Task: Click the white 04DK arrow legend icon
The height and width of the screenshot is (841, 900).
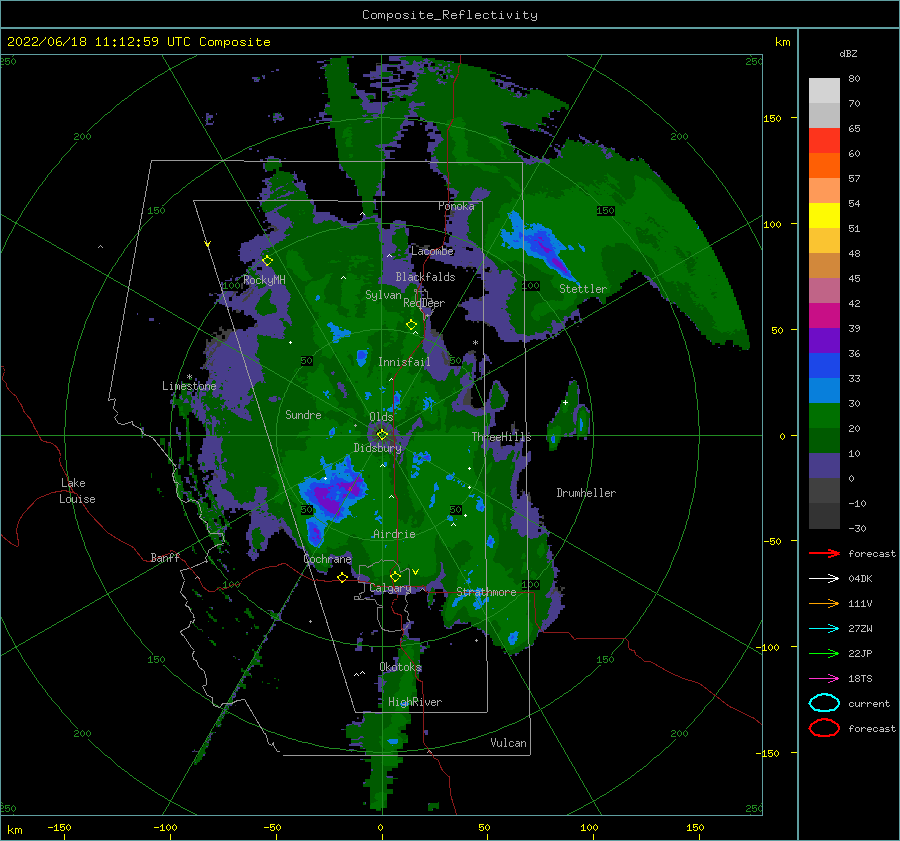Action: 824,578
